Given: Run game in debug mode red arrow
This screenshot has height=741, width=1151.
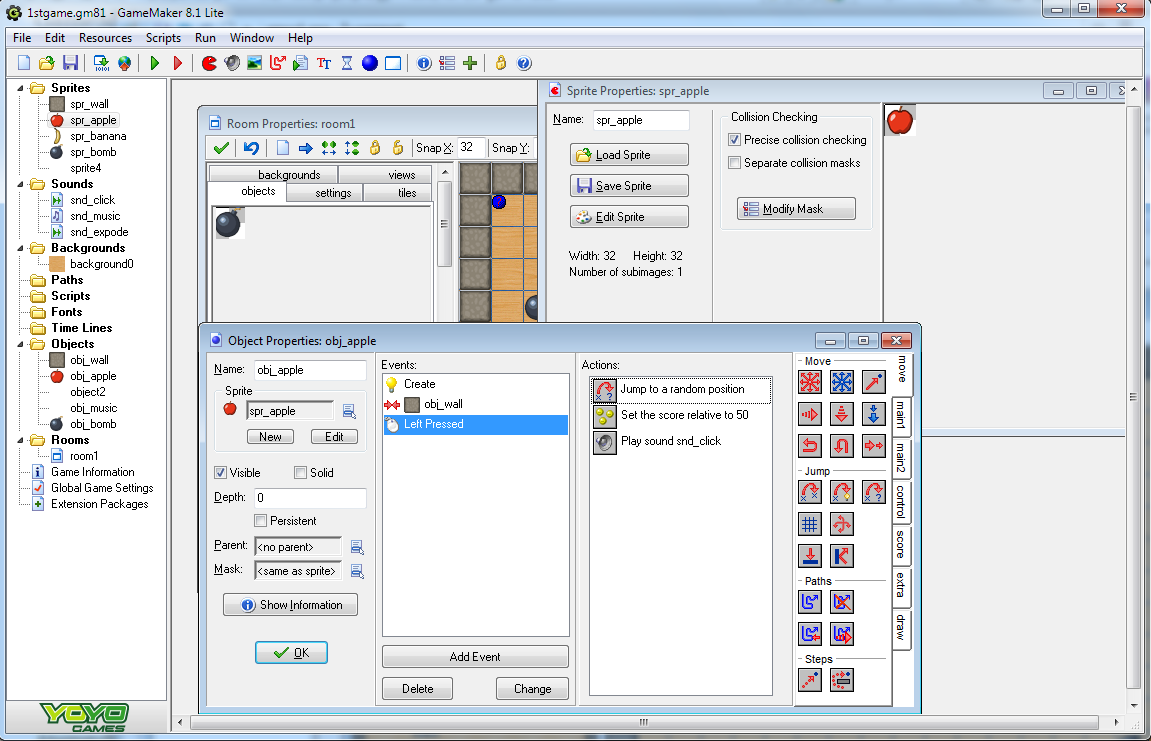Looking at the screenshot, I should [178, 63].
